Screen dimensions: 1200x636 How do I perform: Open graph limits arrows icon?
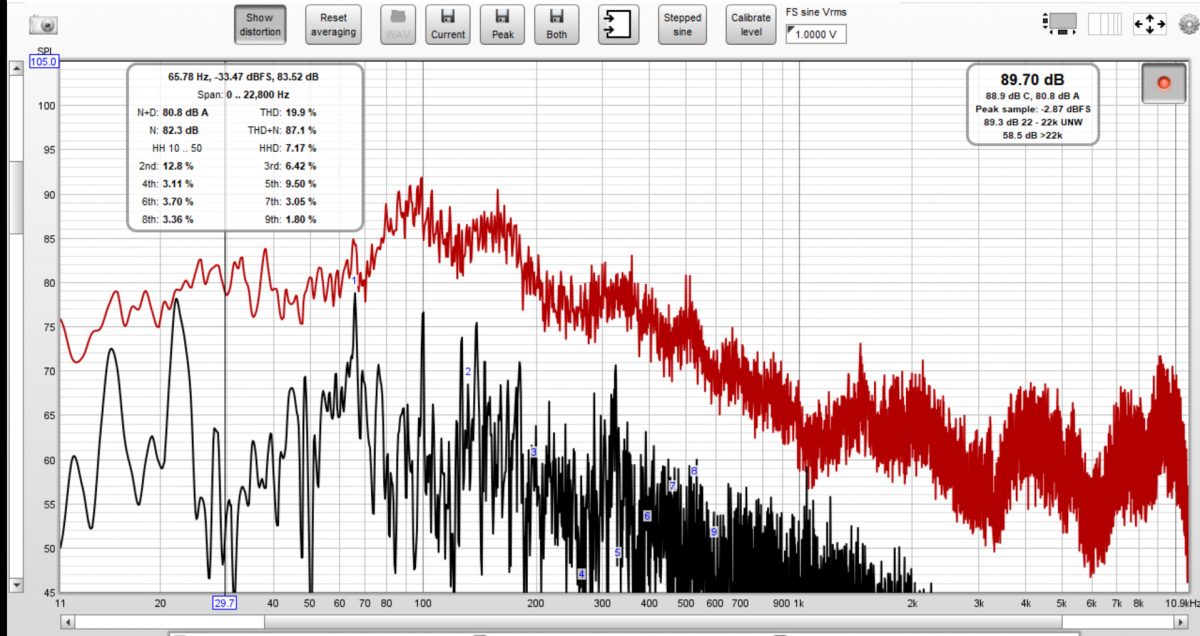pos(1149,23)
